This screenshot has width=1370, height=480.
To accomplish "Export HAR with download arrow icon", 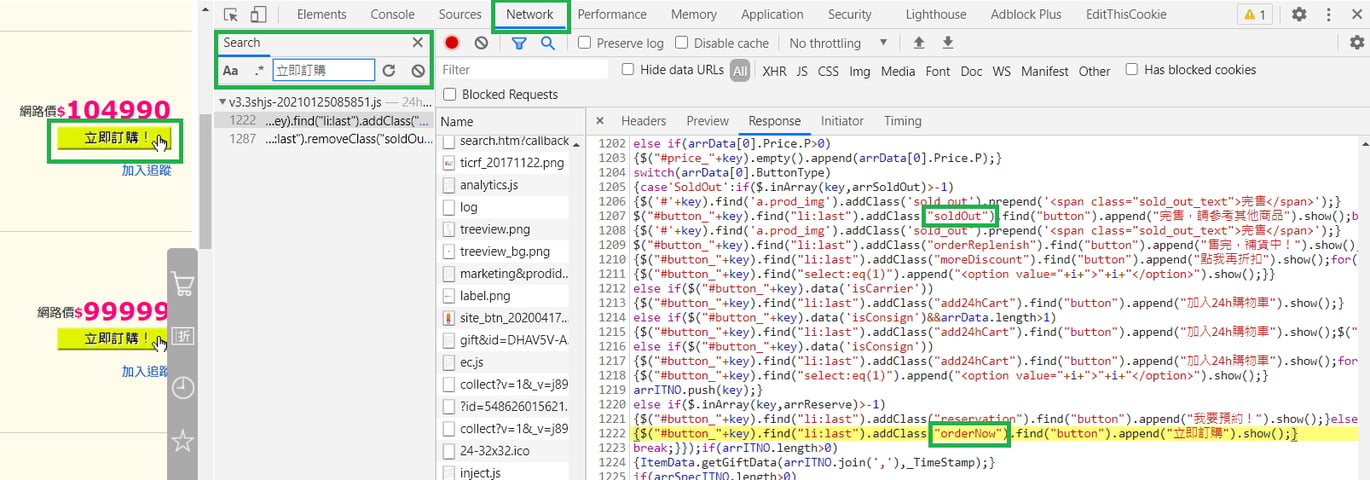I will [948, 43].
